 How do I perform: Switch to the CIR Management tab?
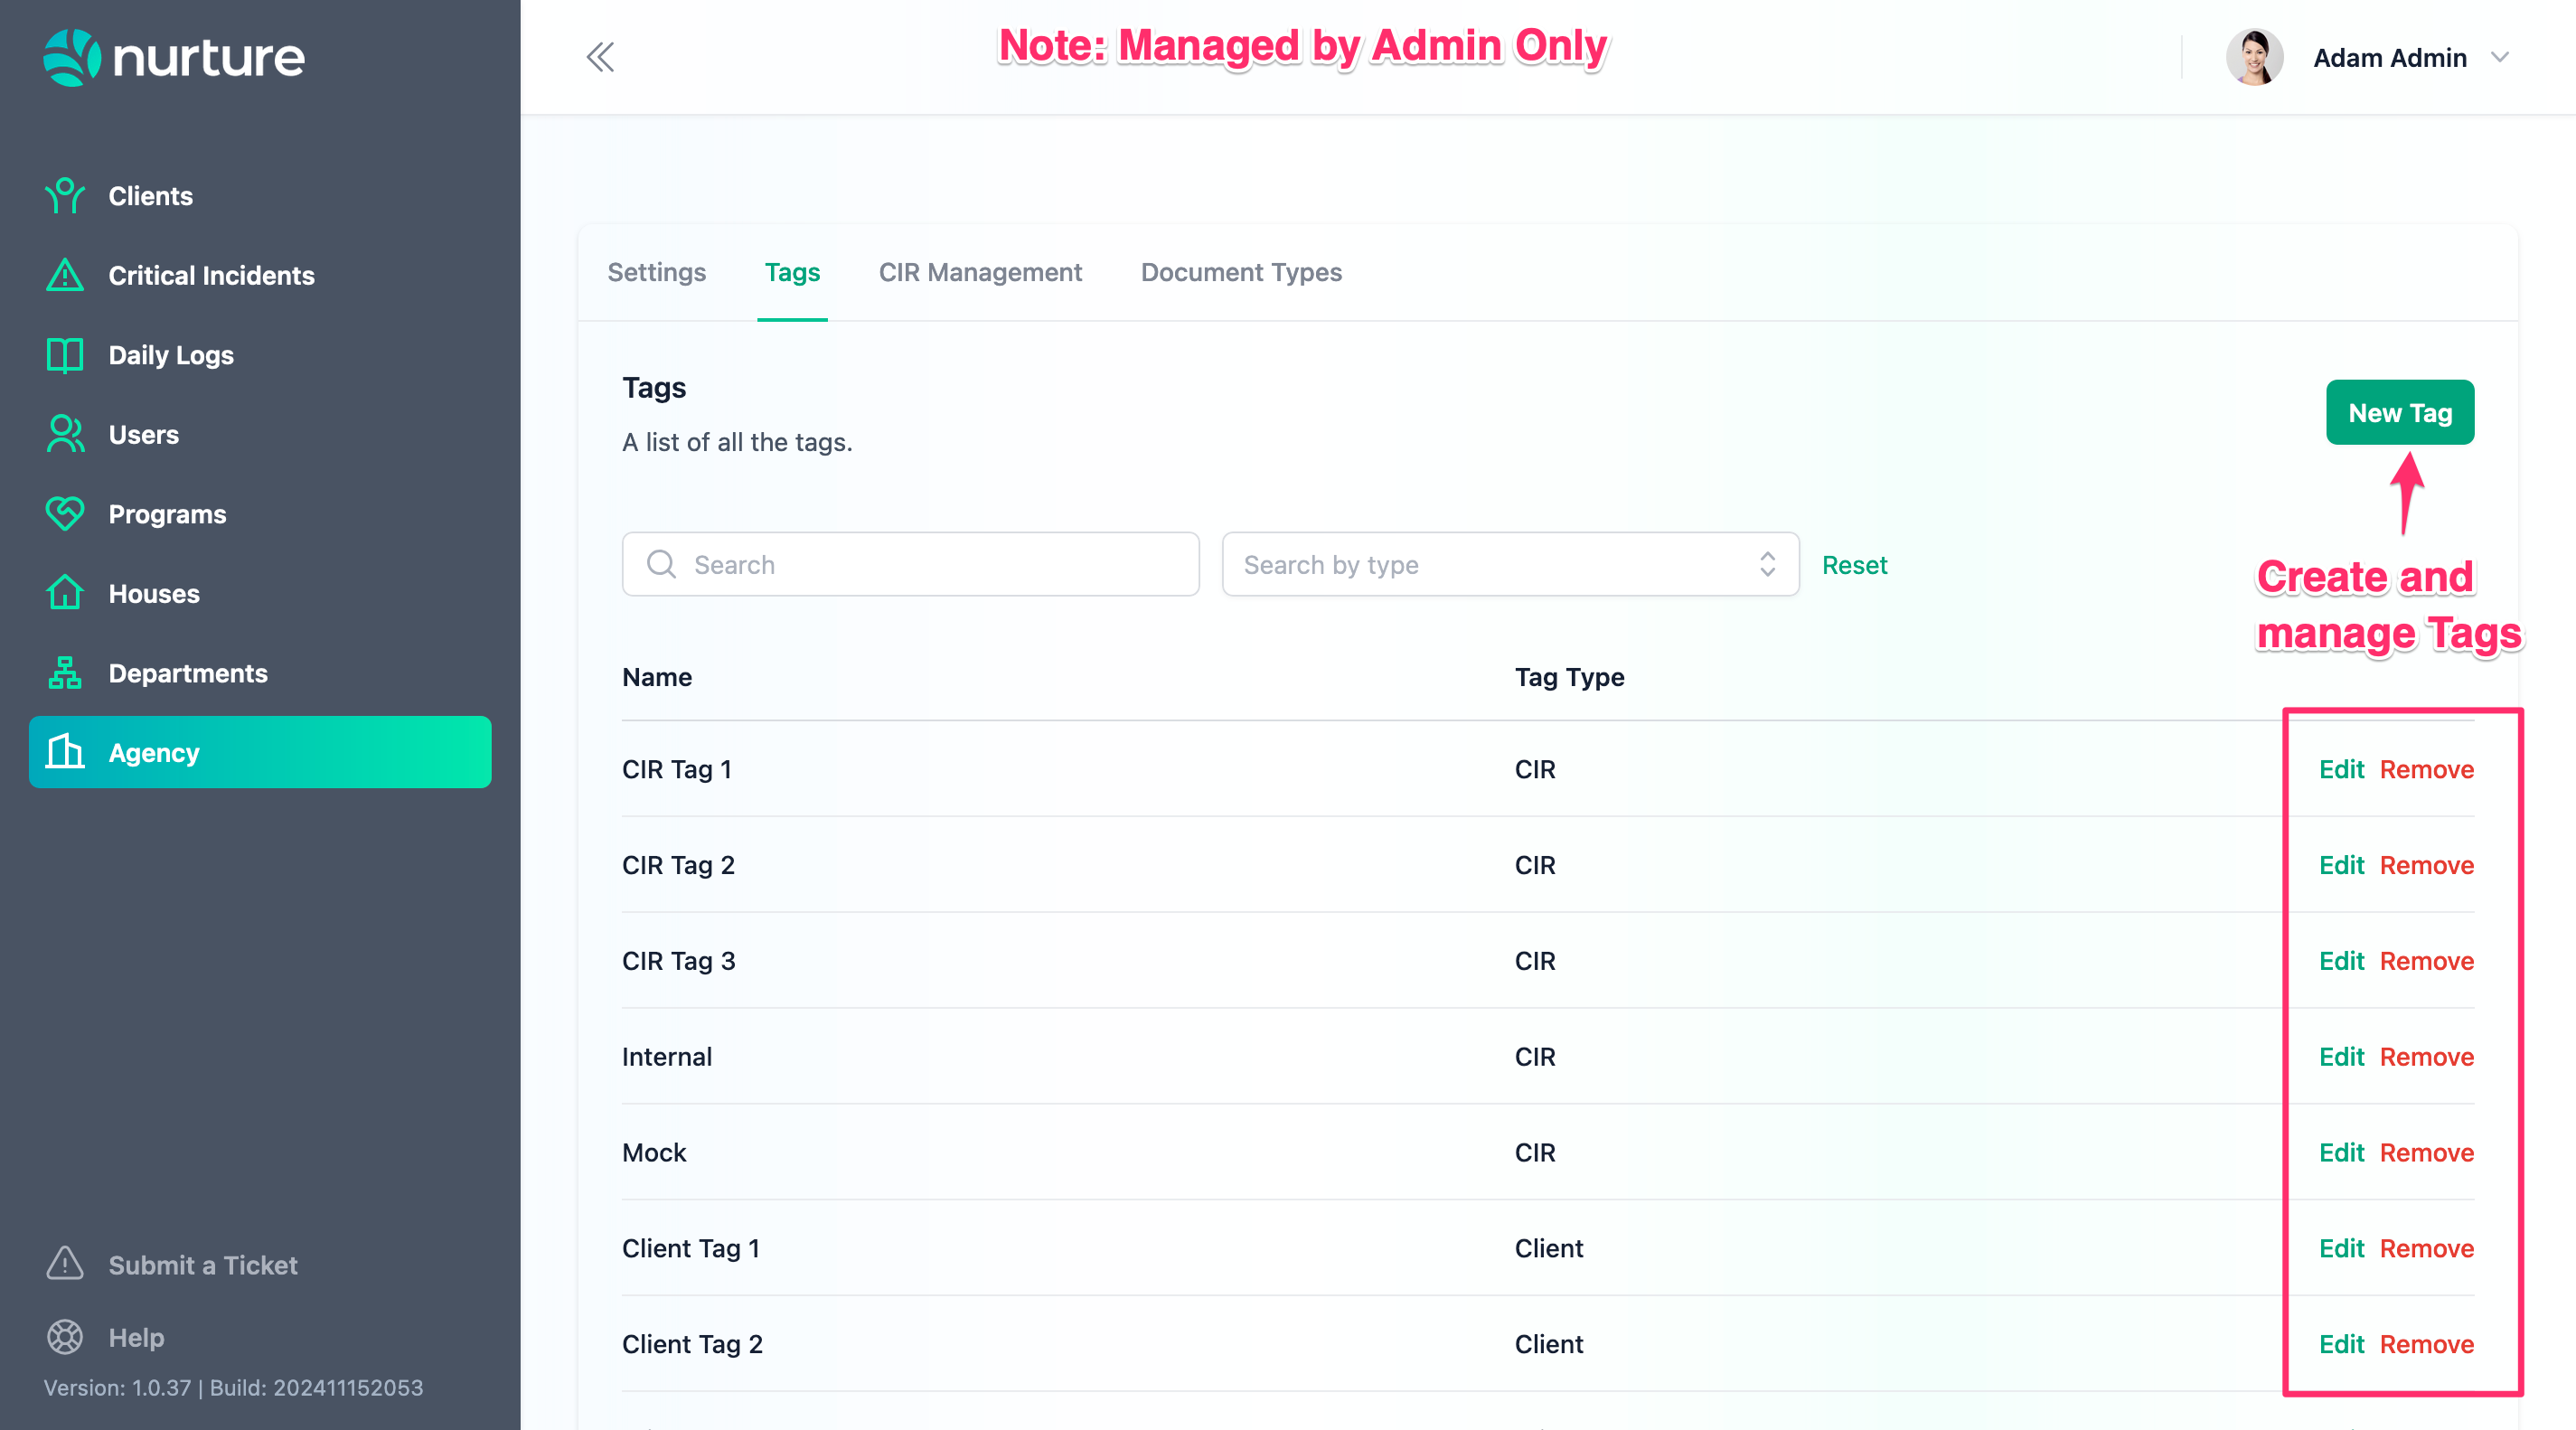(980, 272)
